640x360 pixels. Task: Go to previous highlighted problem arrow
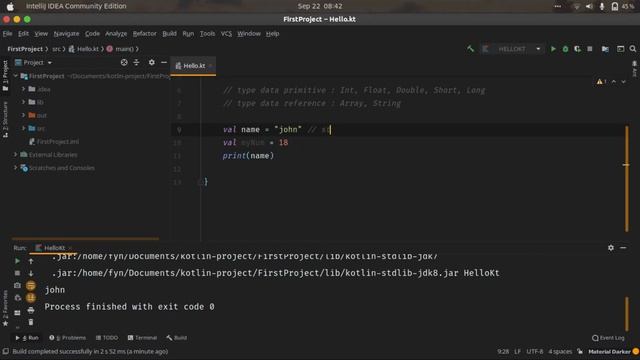[614, 82]
